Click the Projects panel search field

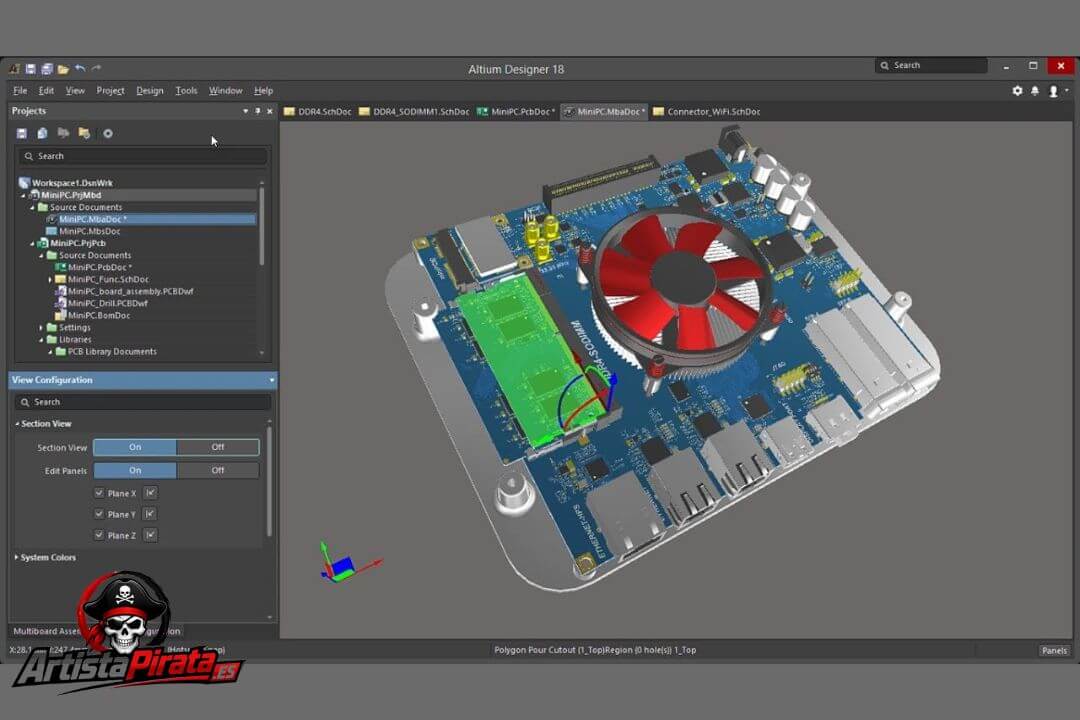[143, 156]
